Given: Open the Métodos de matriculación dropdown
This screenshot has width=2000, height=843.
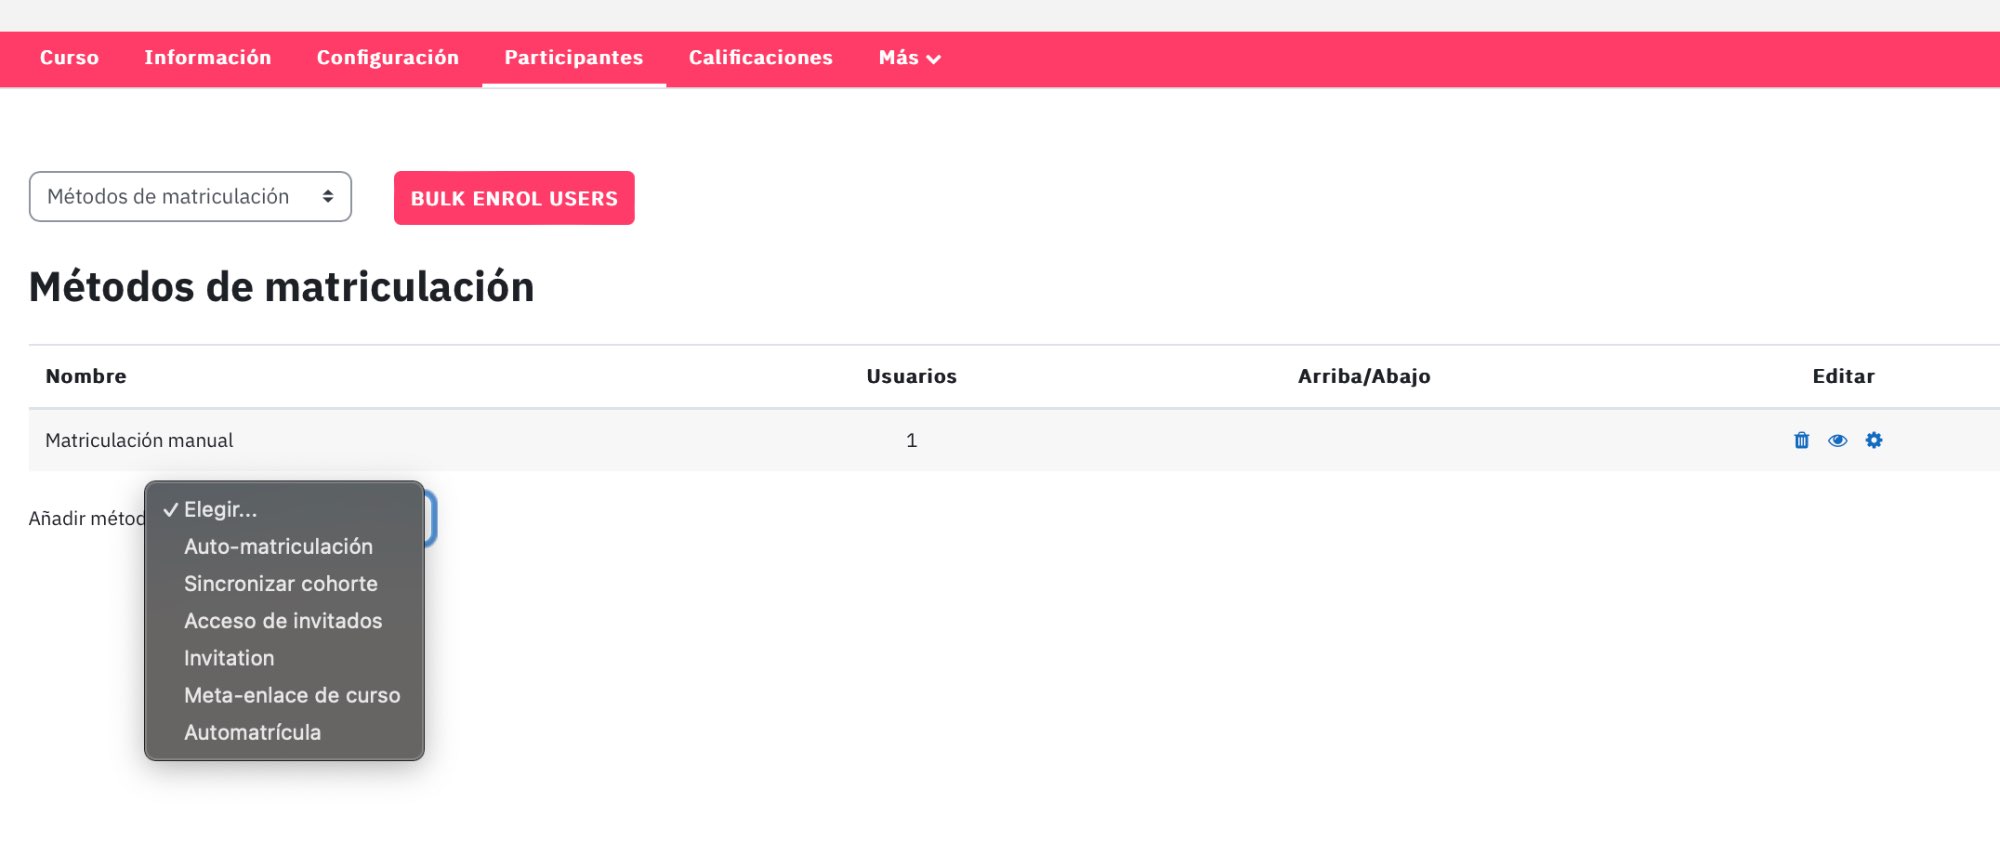Looking at the screenshot, I should (190, 197).
